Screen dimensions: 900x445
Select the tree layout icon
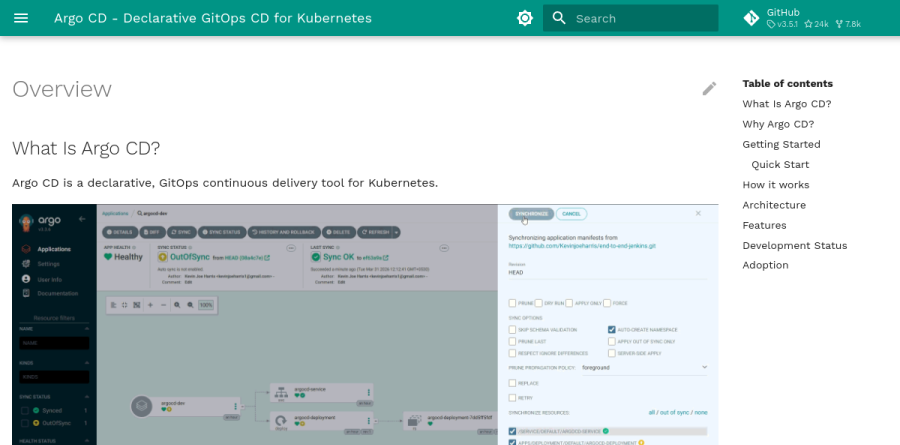click(x=113, y=305)
